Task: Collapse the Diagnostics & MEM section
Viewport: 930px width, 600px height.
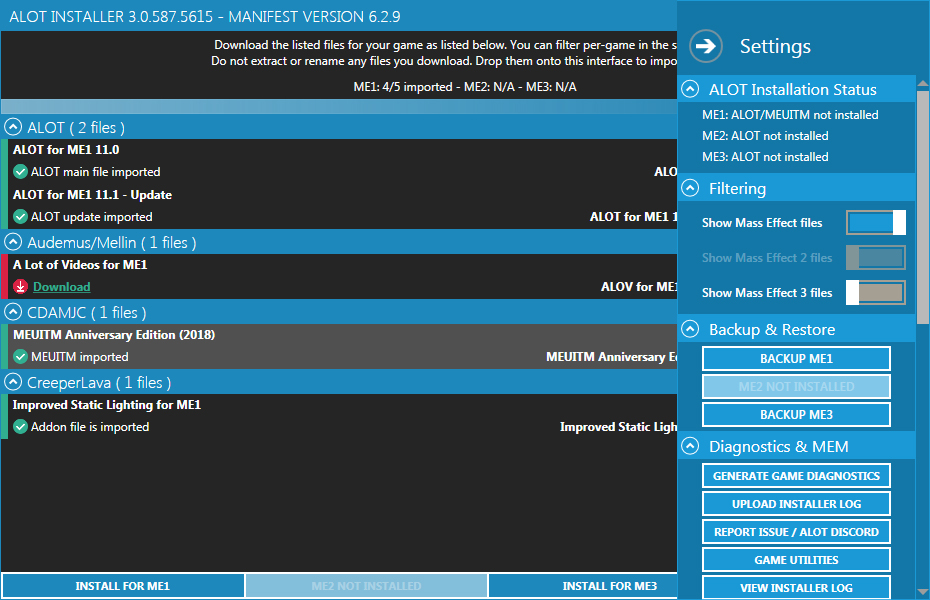Action: click(x=690, y=446)
